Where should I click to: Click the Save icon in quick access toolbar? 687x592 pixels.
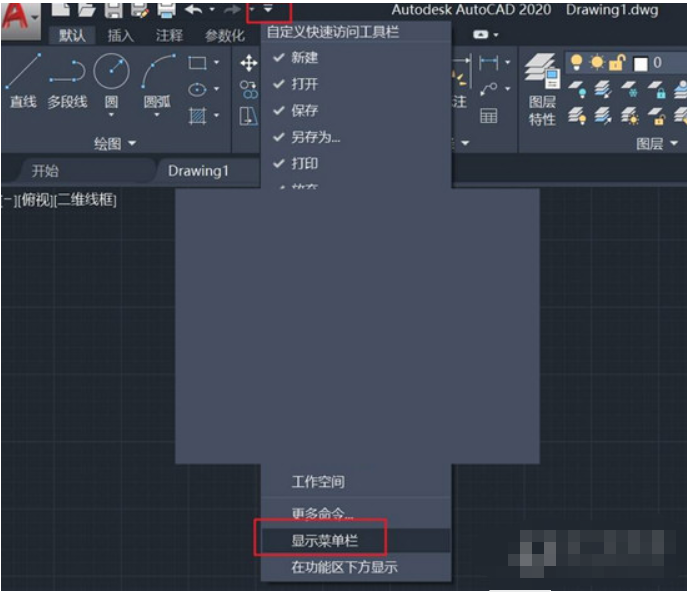(113, 10)
